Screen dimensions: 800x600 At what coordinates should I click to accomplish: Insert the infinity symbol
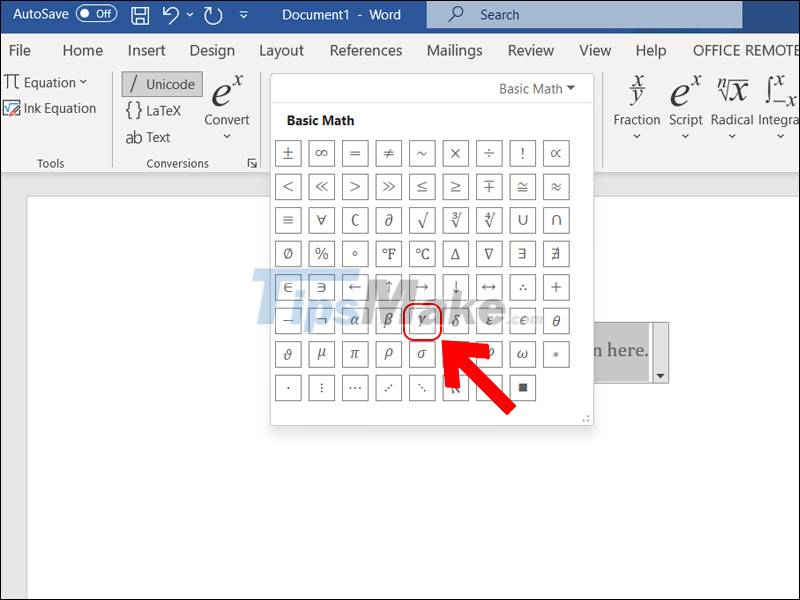(321, 153)
